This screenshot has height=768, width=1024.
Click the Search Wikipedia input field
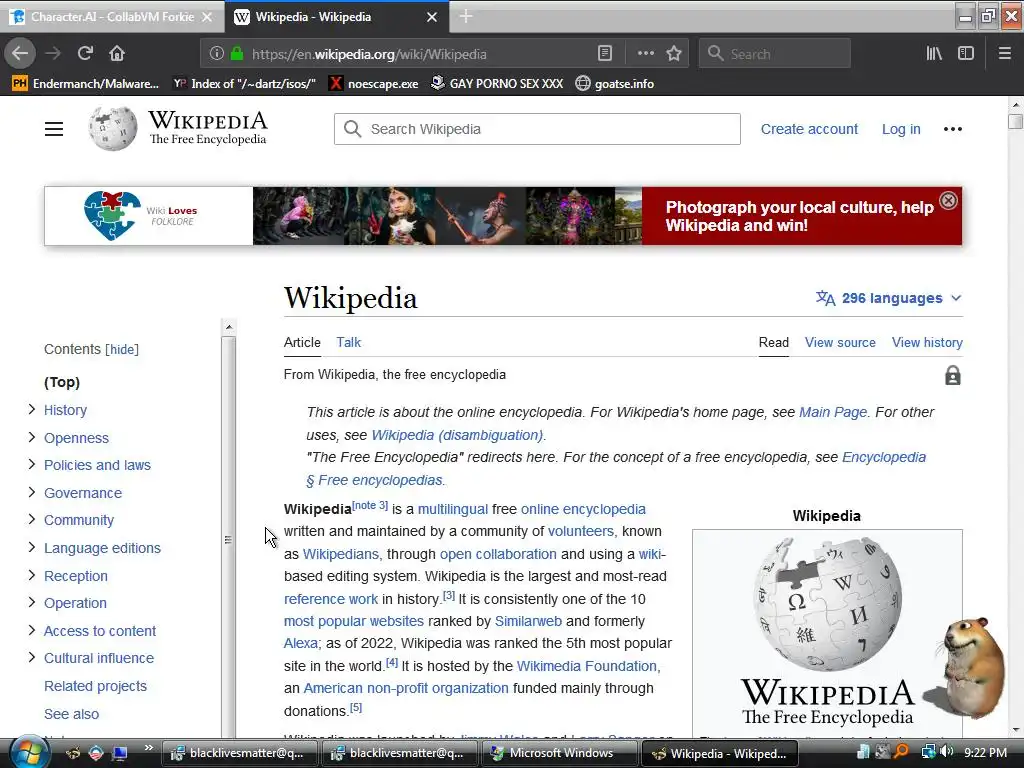537,129
